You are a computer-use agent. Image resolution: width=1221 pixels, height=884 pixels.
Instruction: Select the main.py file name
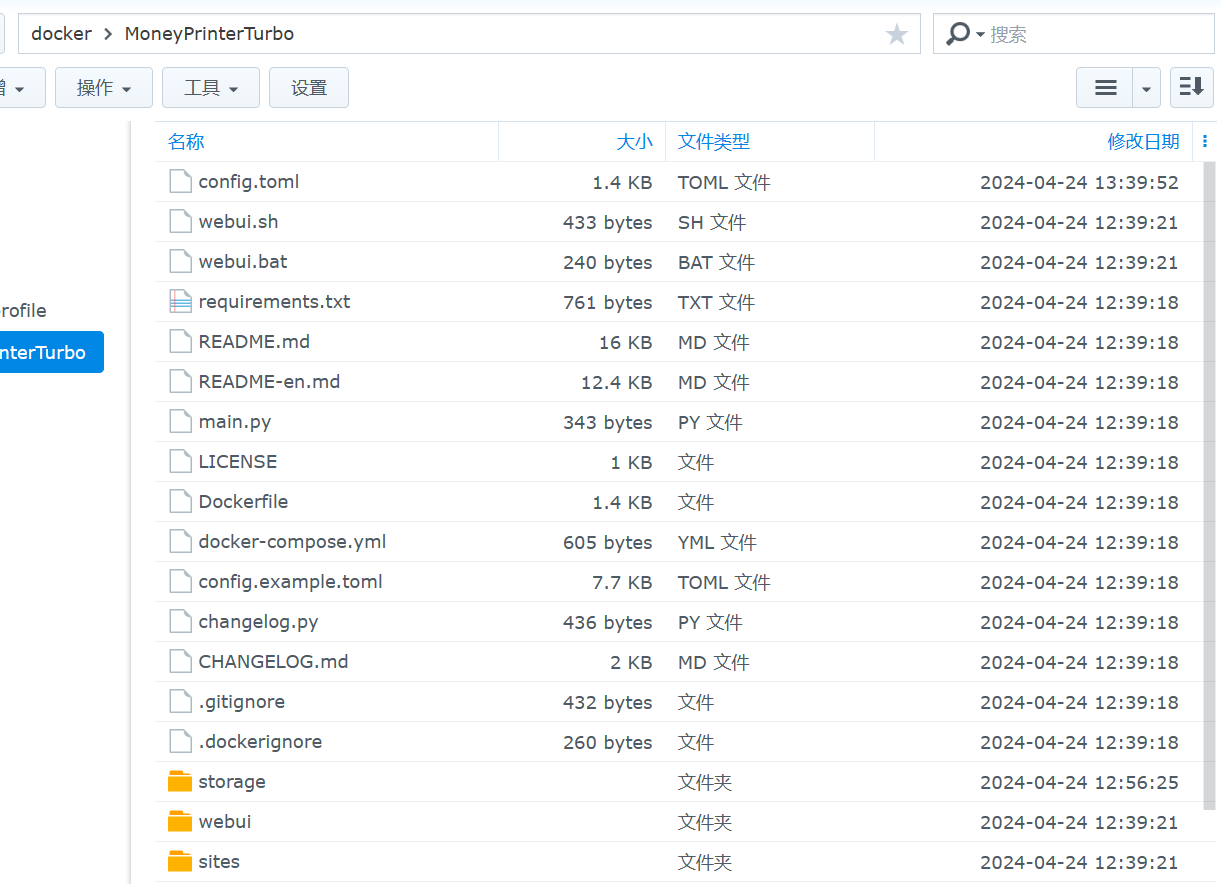tap(235, 422)
